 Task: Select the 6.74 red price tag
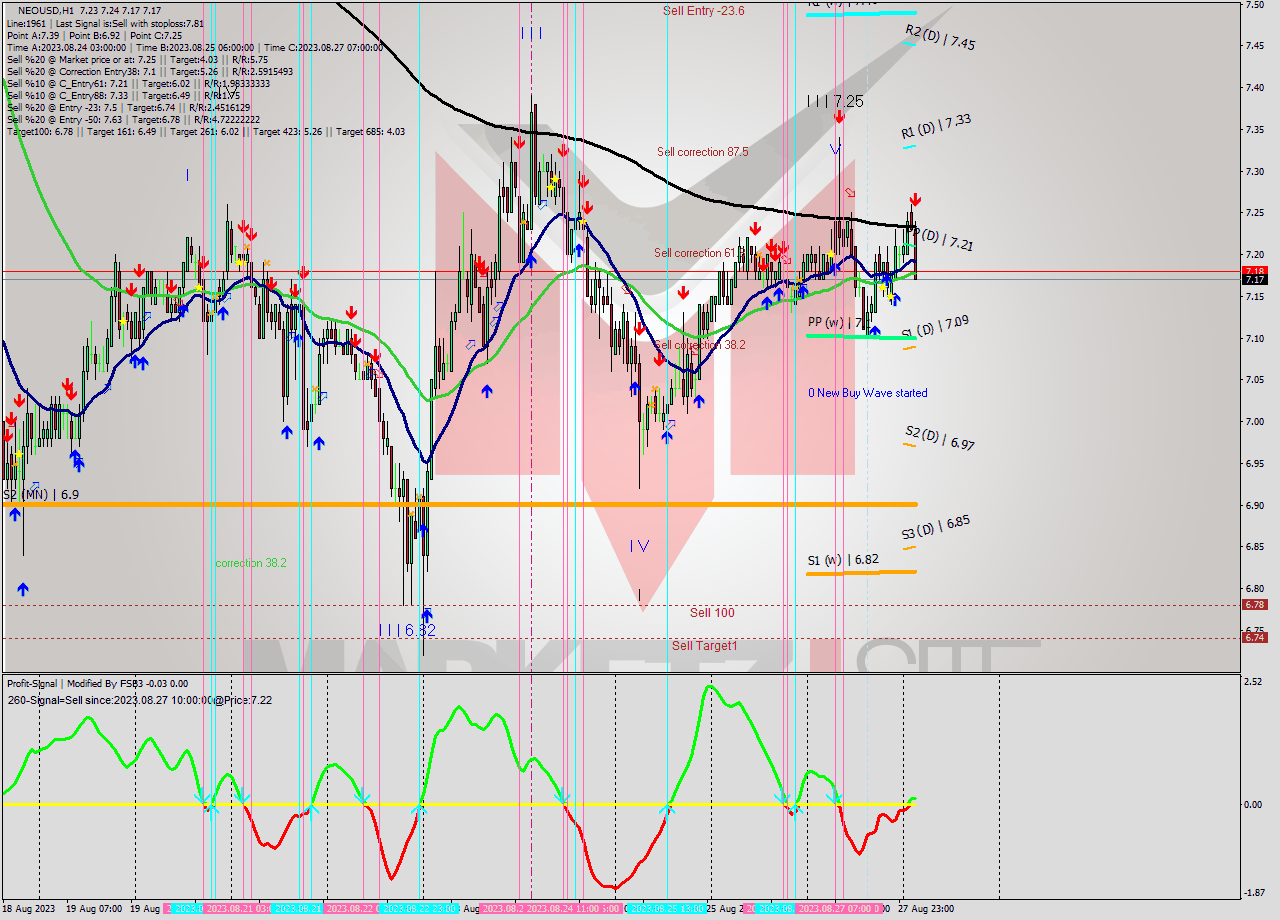click(x=1254, y=638)
